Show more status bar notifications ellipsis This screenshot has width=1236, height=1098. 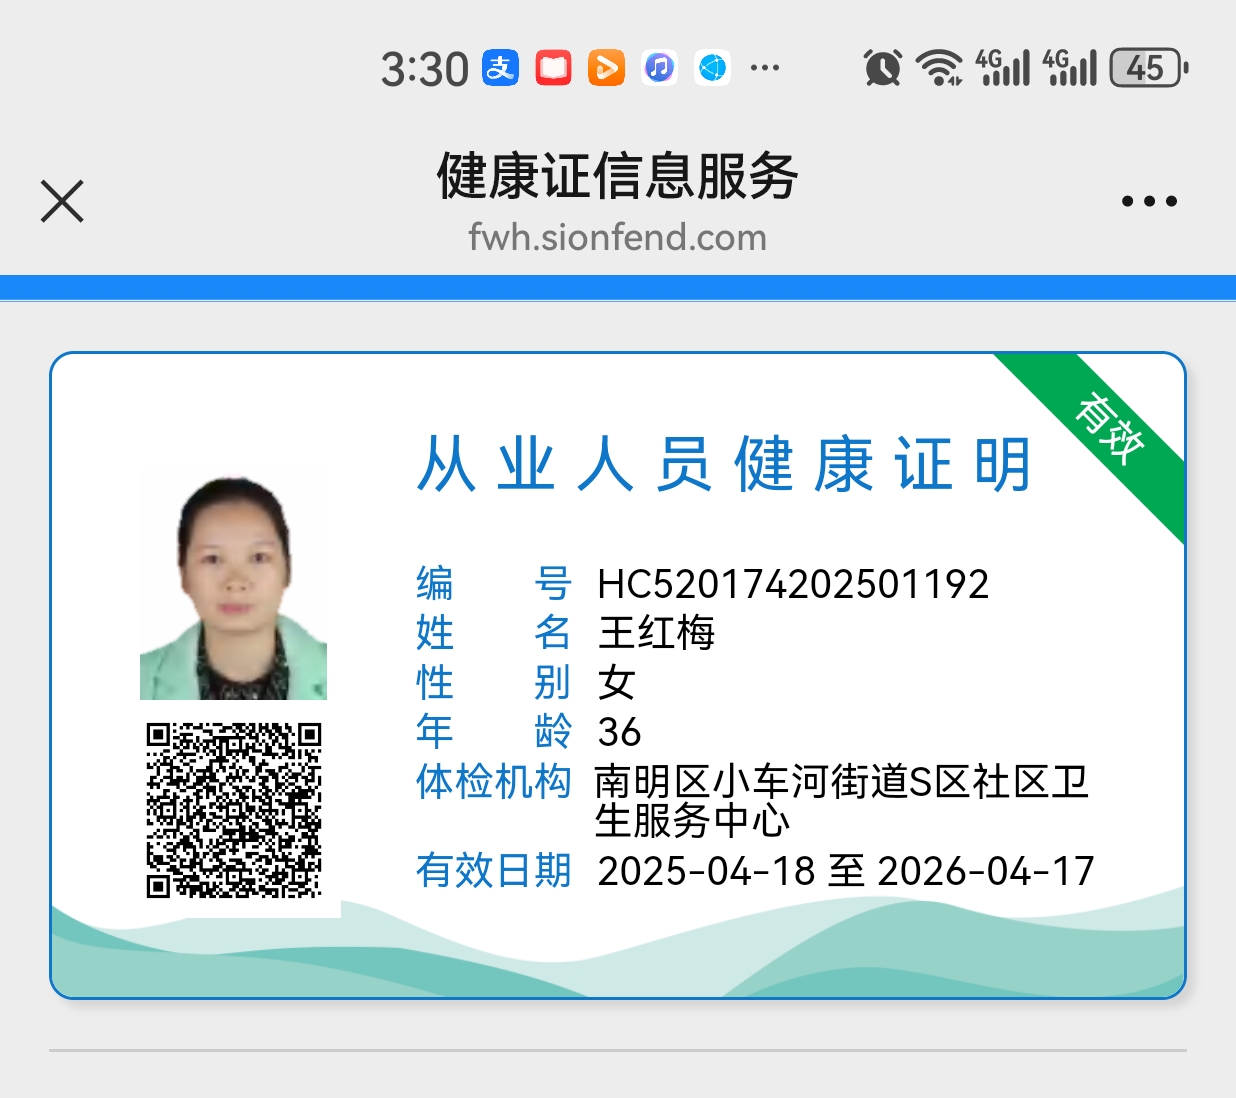tap(765, 68)
